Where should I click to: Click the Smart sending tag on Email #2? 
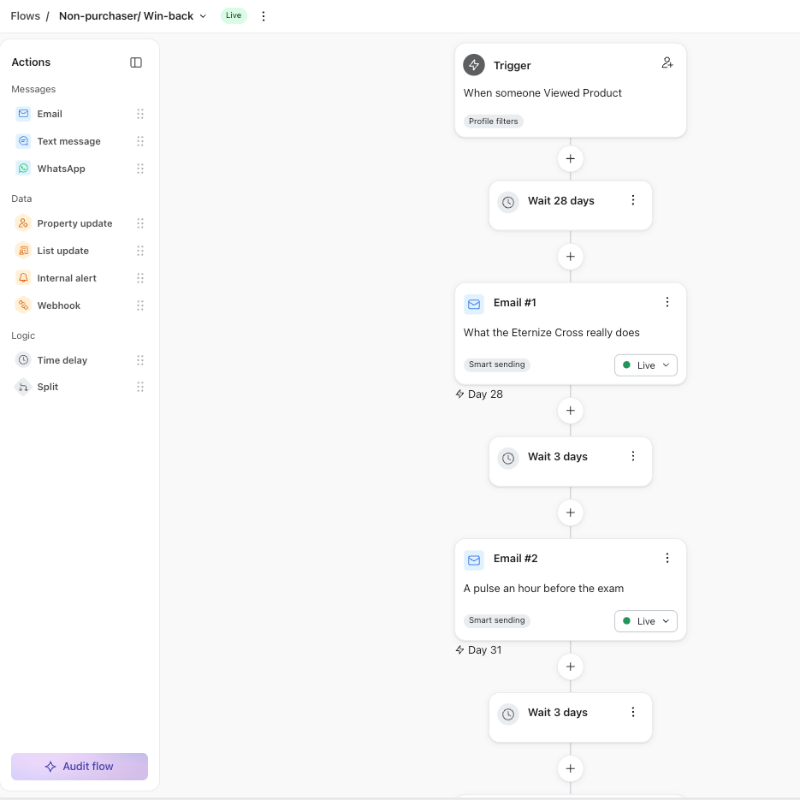tap(497, 620)
